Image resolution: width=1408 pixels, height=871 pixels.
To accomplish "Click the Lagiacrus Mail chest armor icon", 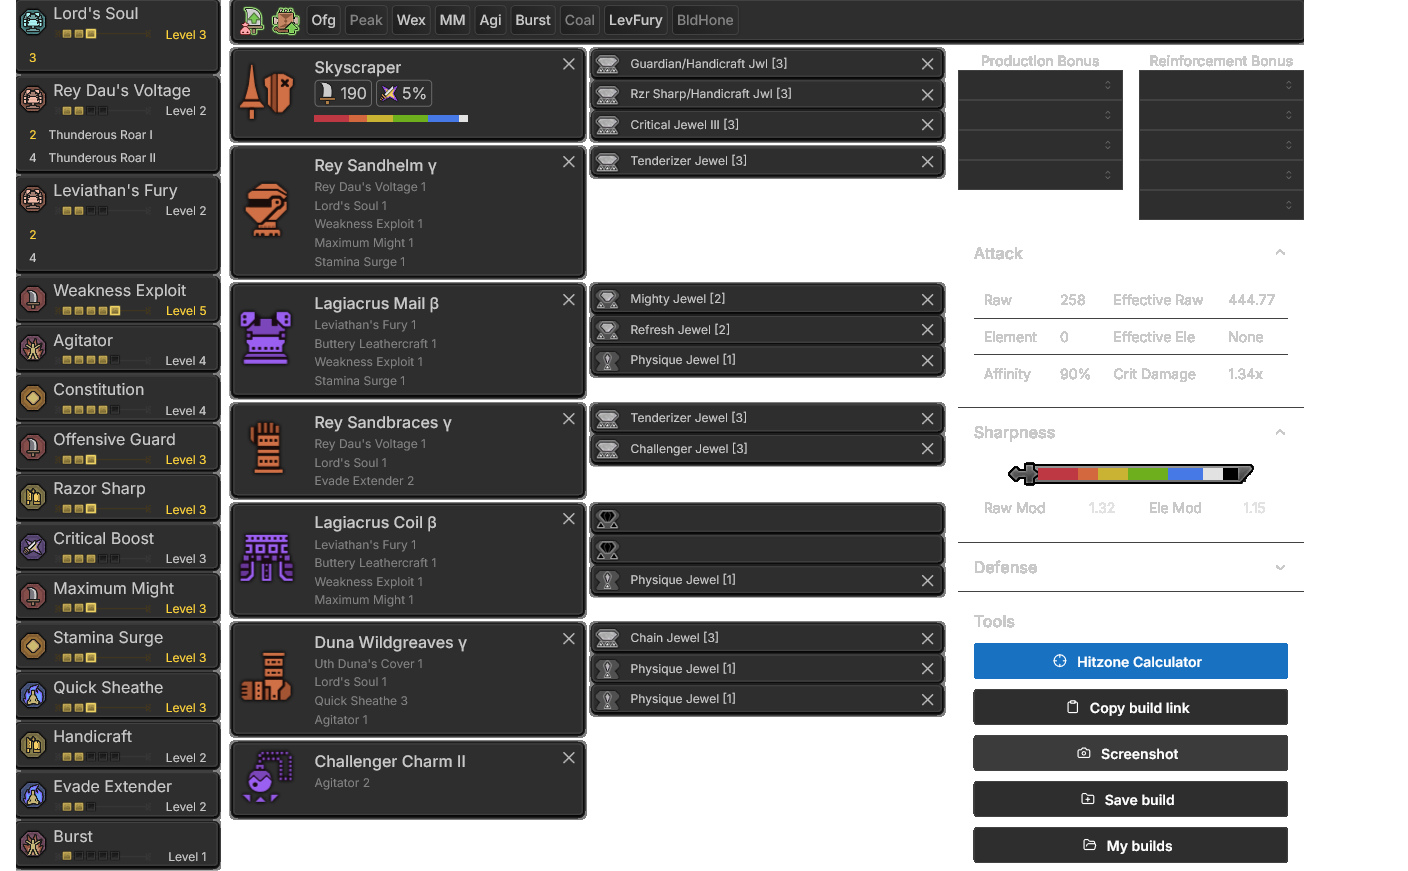I will (x=266, y=339).
